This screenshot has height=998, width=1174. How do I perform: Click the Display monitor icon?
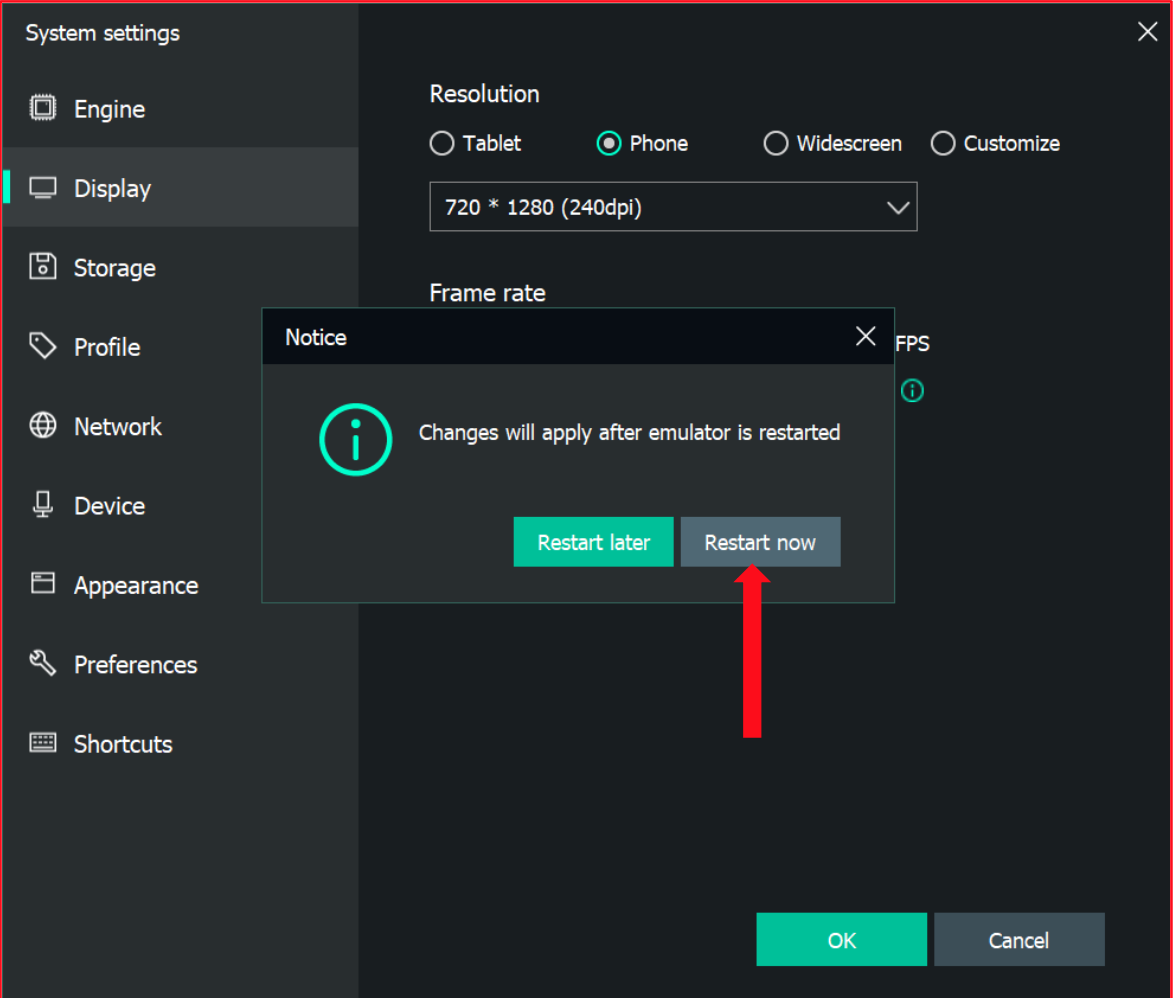click(42, 188)
